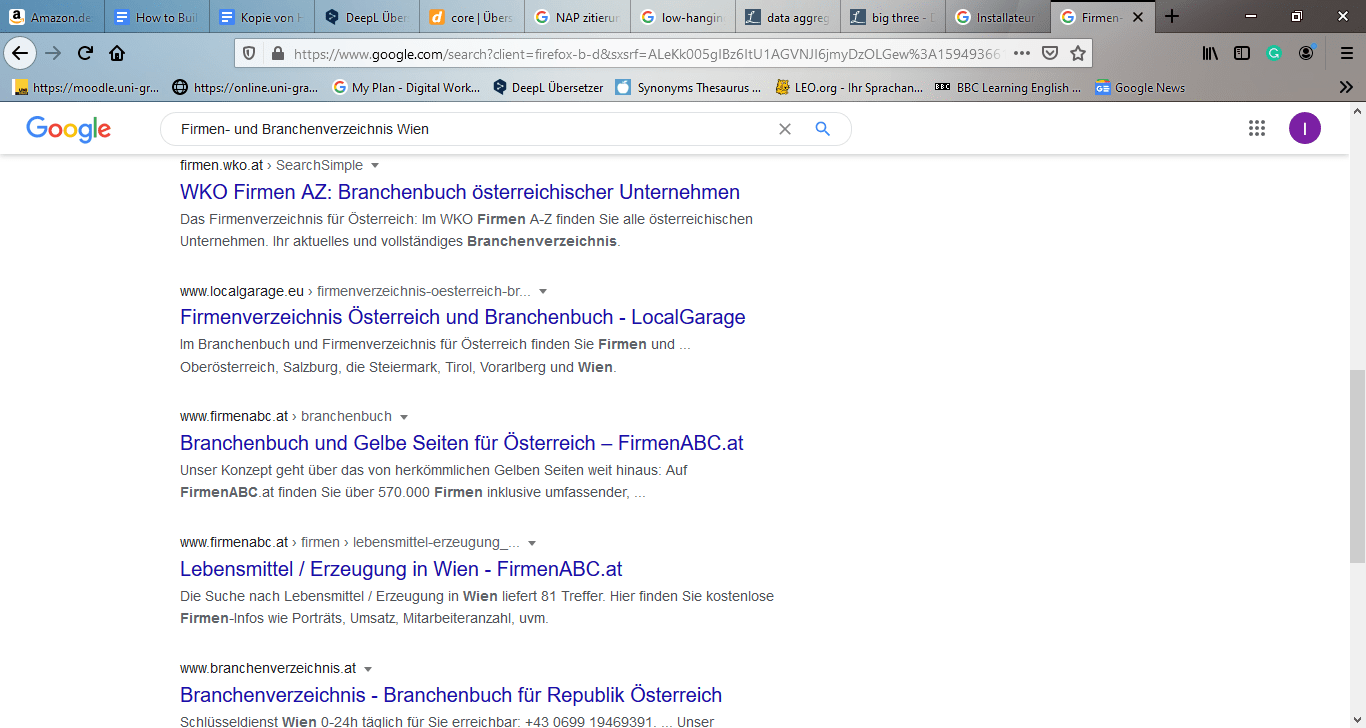The image size is (1366, 728).
Task: Go back to the previous page
Action: coord(20,53)
